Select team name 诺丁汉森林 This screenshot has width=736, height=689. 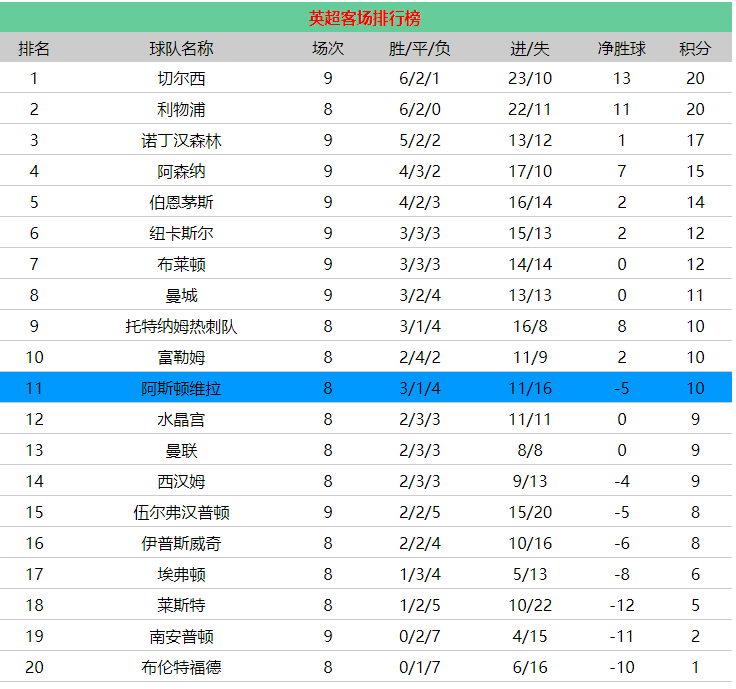[x=181, y=140]
